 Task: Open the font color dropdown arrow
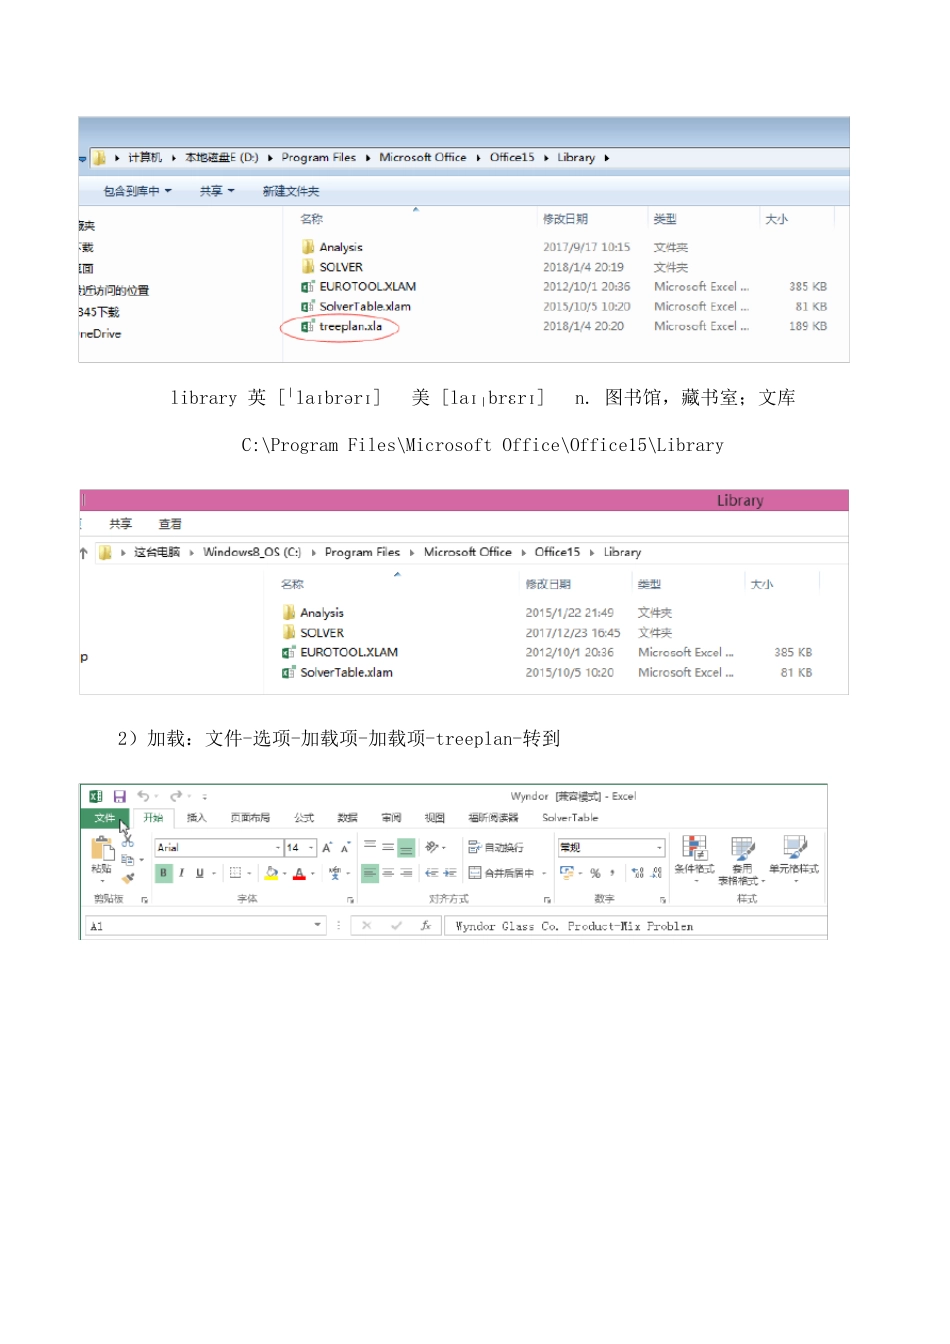pos(312,873)
